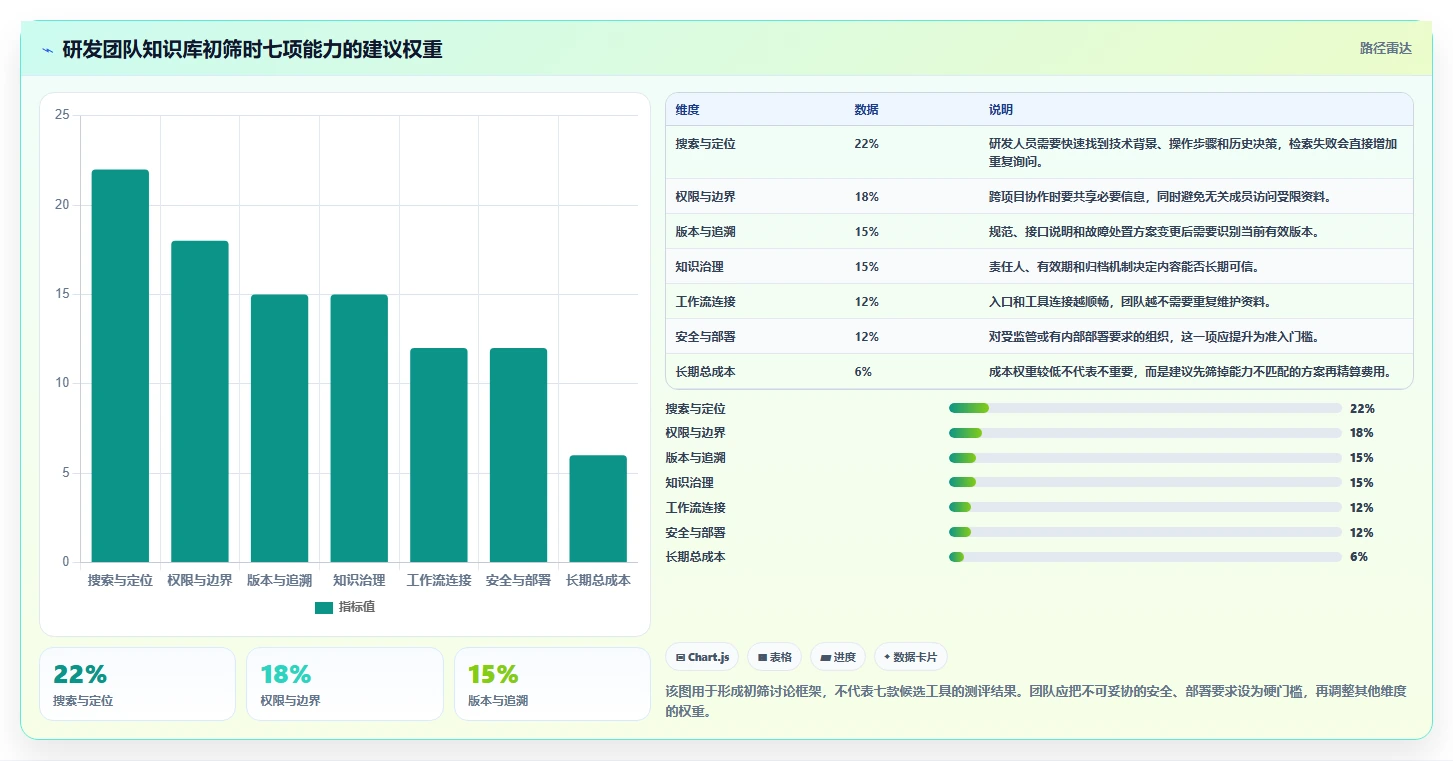Click the 权限与边界 progress bar

pyautogui.click(x=1145, y=433)
